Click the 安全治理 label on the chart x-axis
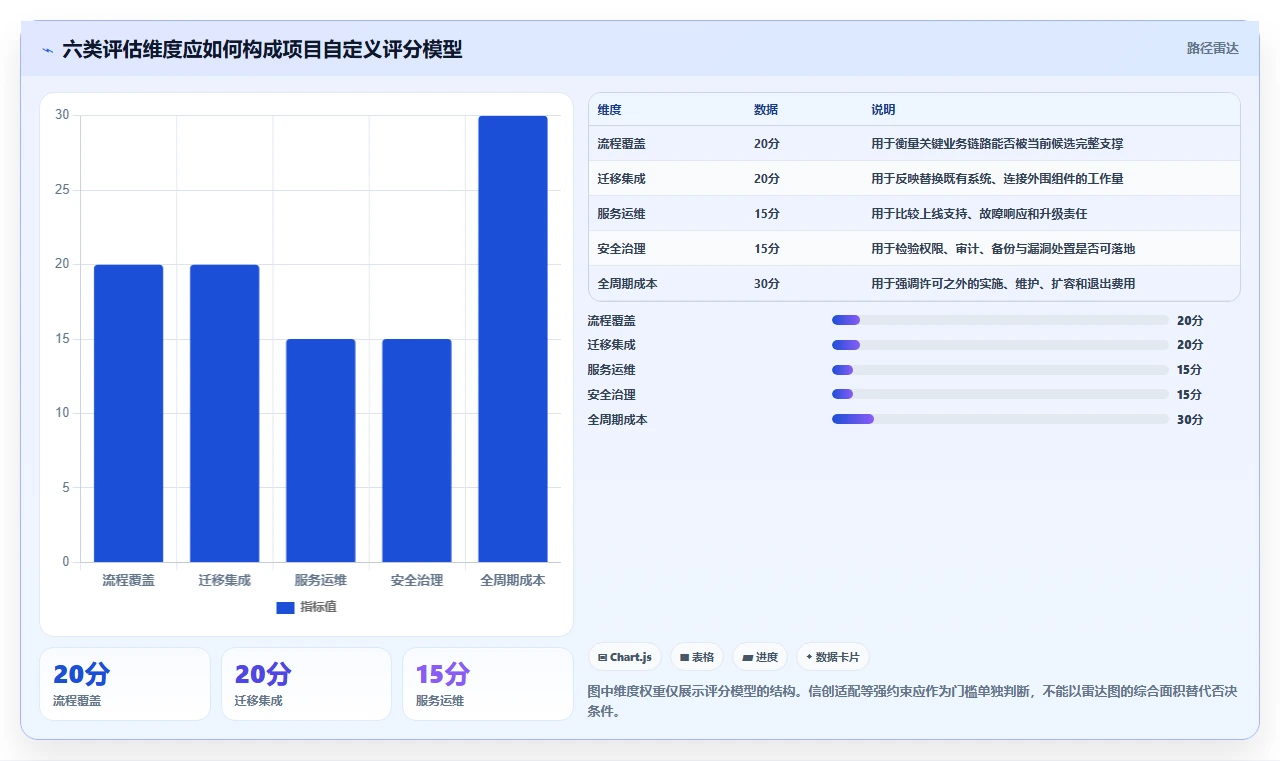Viewport: 1280px width, 761px height. click(x=416, y=580)
